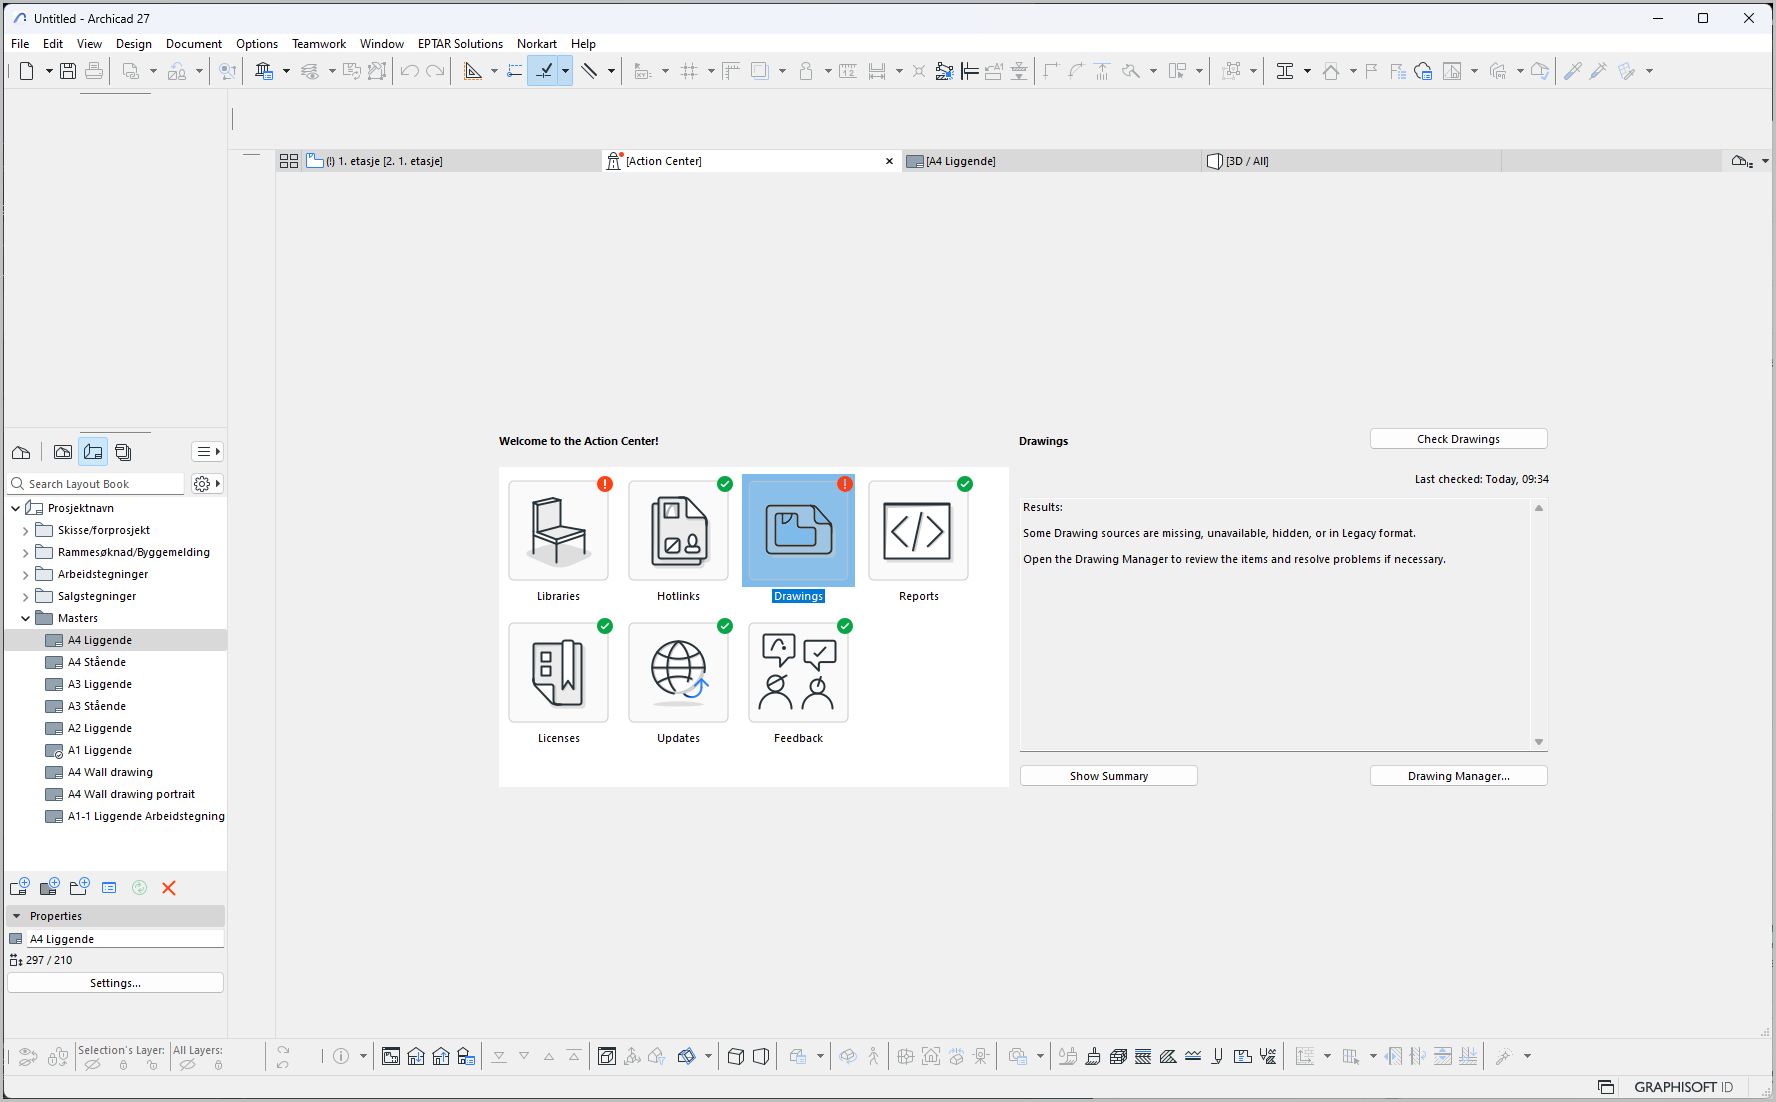Open the Drawing Manager button
This screenshot has height=1102, width=1776.
(x=1458, y=776)
